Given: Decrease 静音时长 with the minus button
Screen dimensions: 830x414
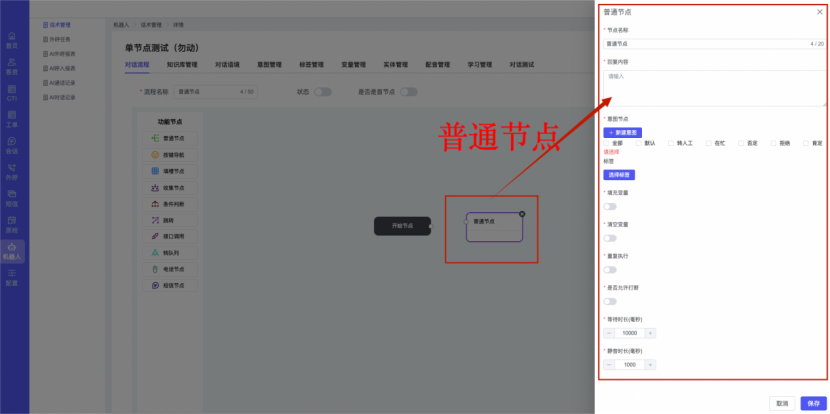Looking at the screenshot, I should 609,365.
